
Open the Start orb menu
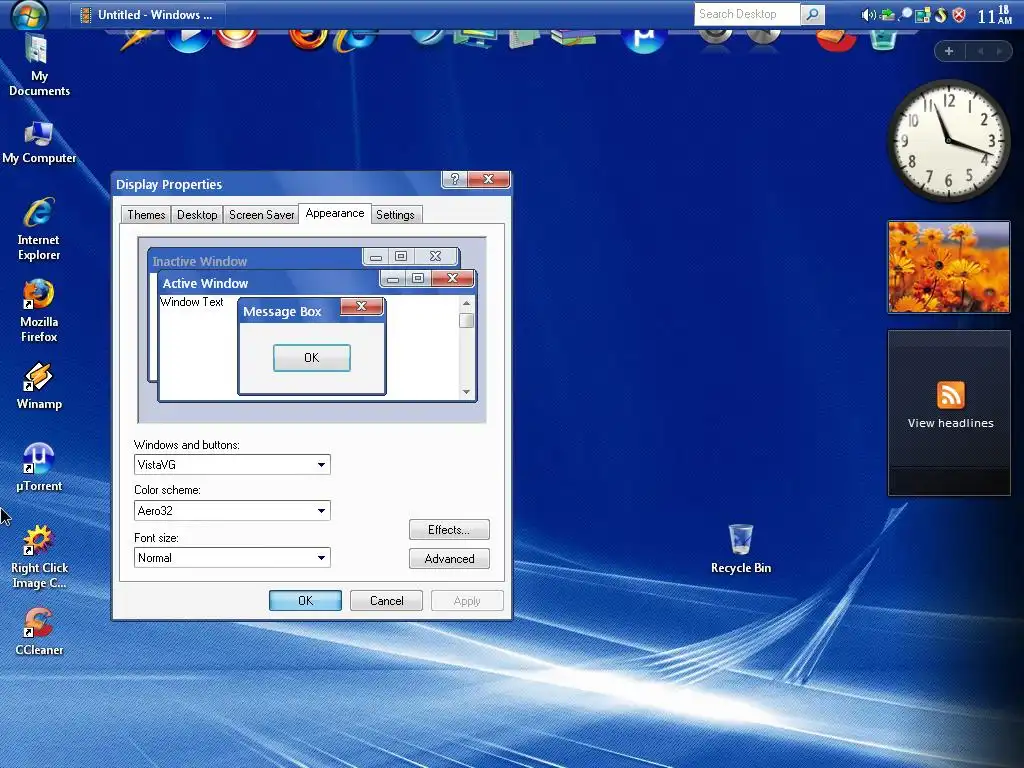tap(29, 14)
